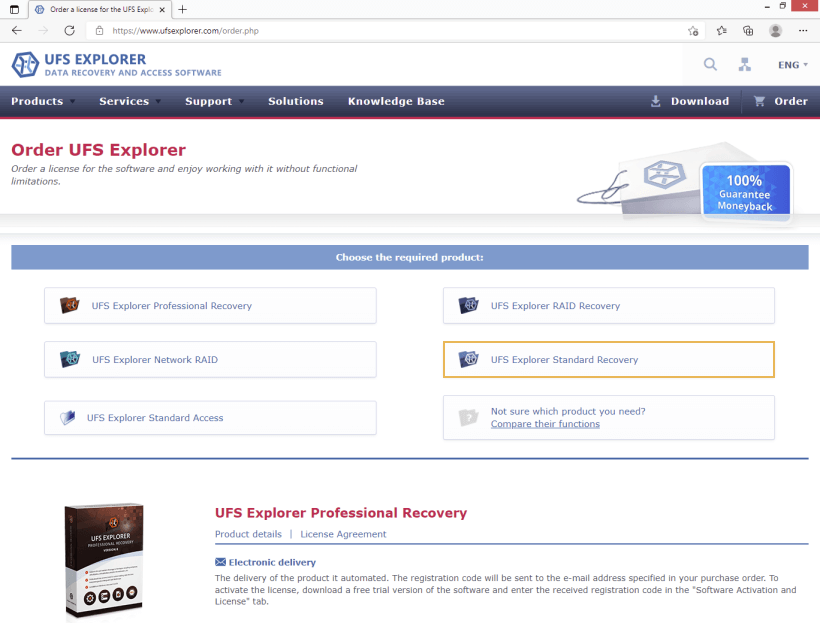Viewport: 820px width, 623px height.
Task: Open the Solutions menu item
Action: click(x=295, y=101)
